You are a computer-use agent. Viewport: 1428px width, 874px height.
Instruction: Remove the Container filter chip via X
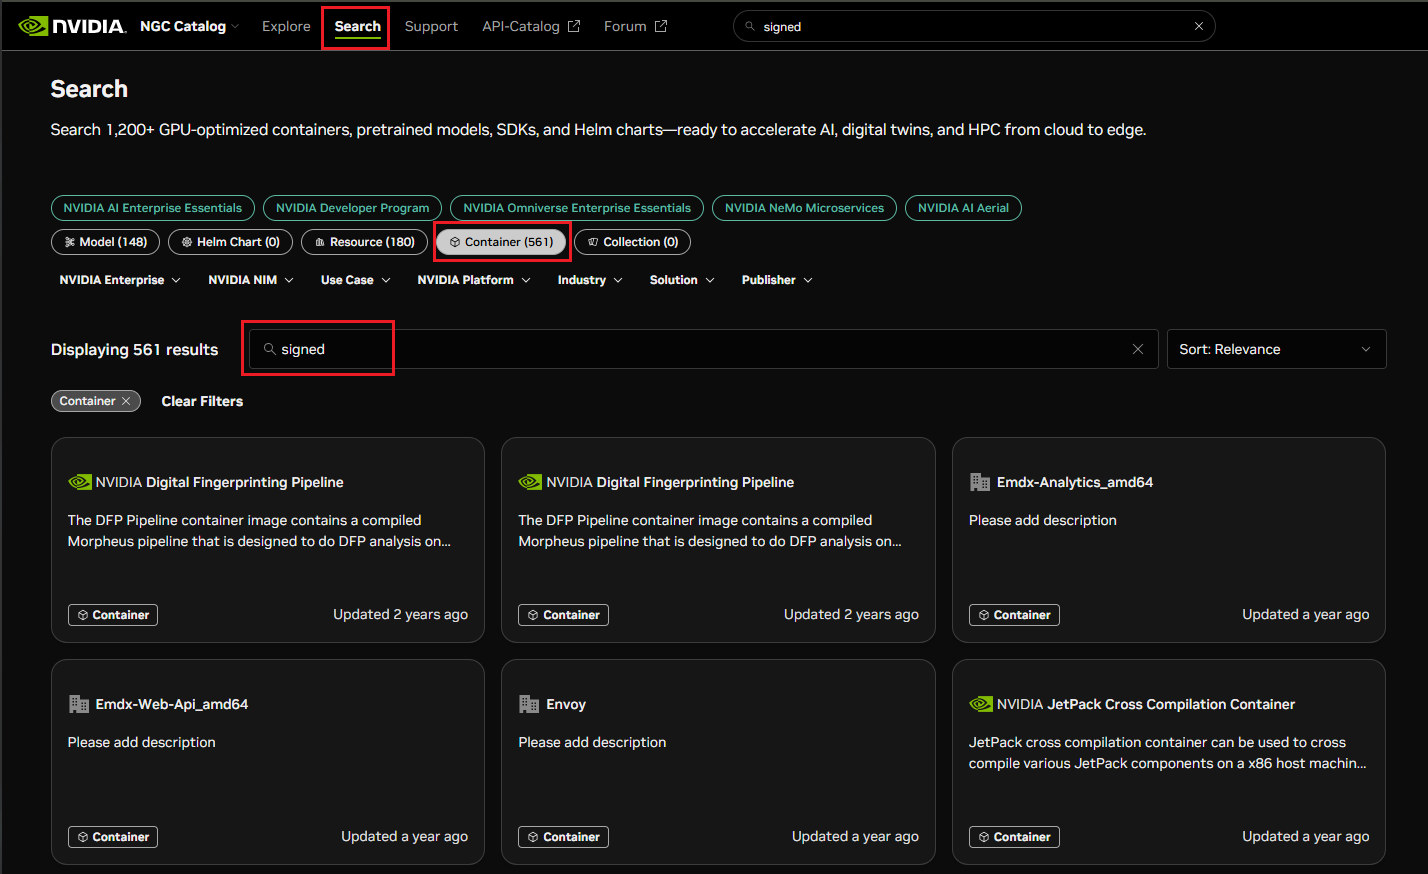click(126, 401)
